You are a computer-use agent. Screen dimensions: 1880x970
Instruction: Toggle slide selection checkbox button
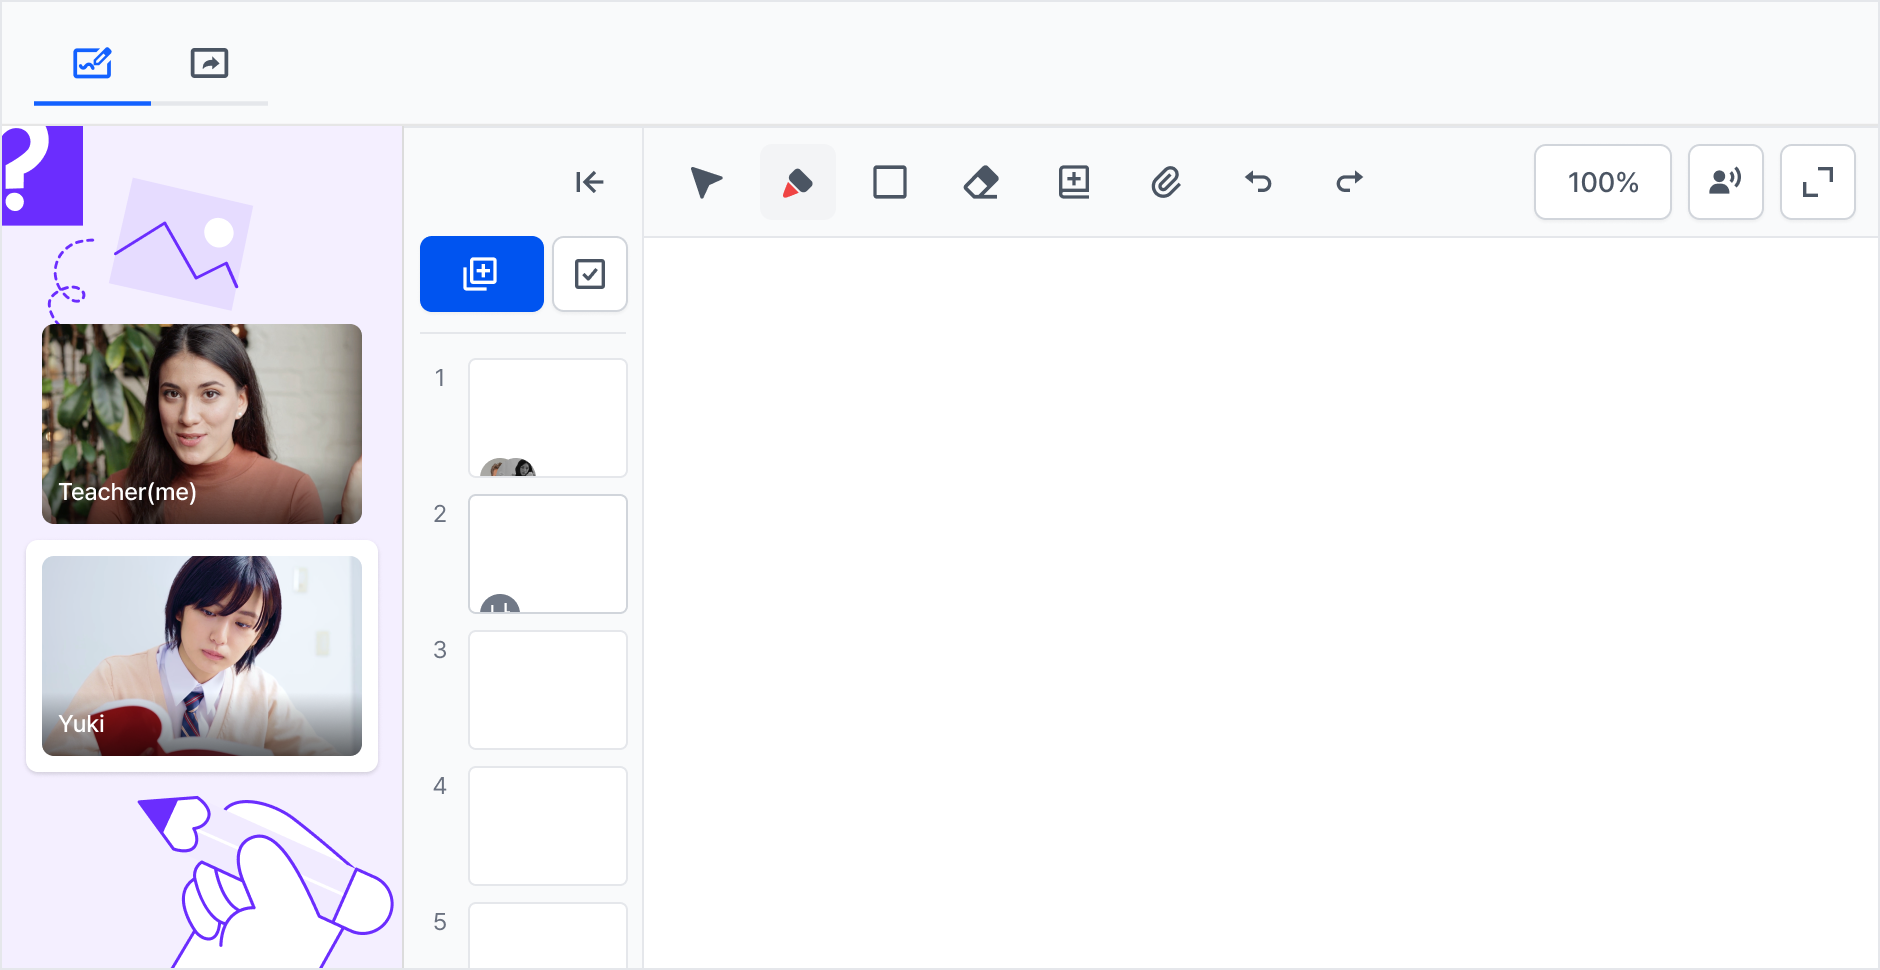click(590, 274)
